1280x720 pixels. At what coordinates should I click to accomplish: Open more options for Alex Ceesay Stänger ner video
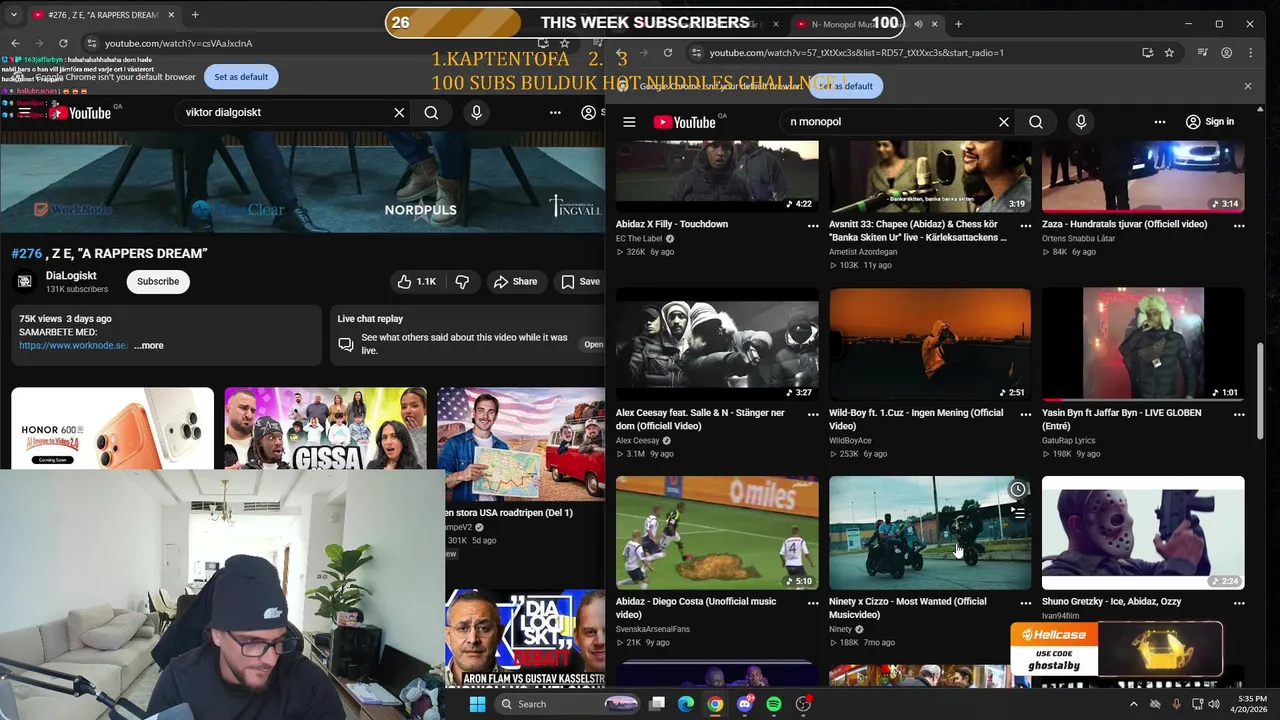tap(813, 414)
